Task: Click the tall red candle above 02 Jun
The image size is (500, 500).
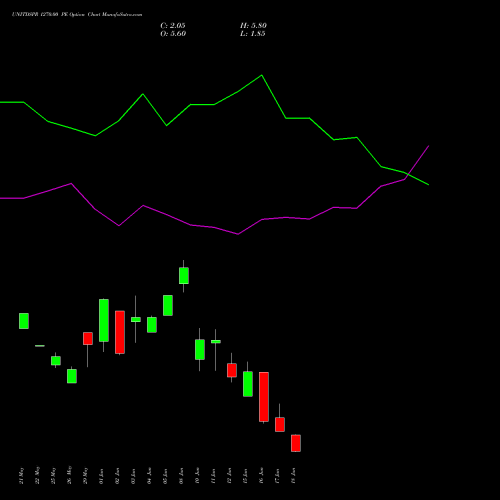Action: [120, 332]
